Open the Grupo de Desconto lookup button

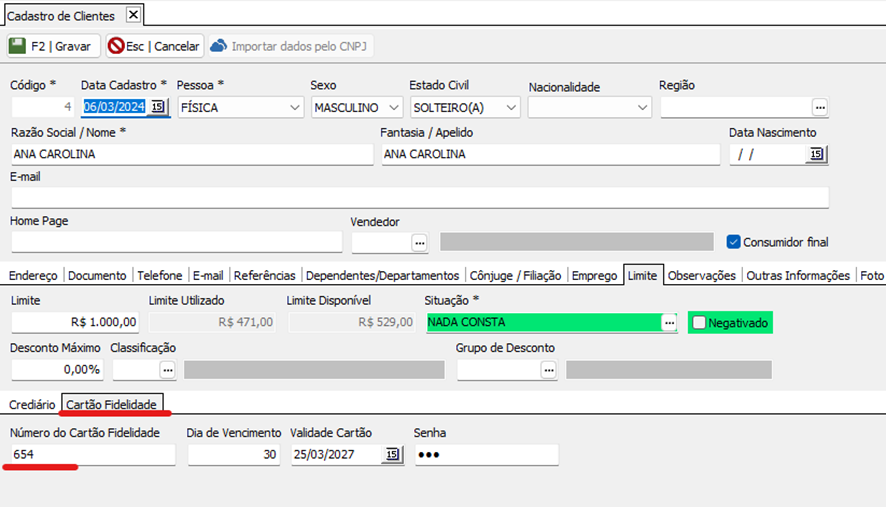tap(548, 369)
